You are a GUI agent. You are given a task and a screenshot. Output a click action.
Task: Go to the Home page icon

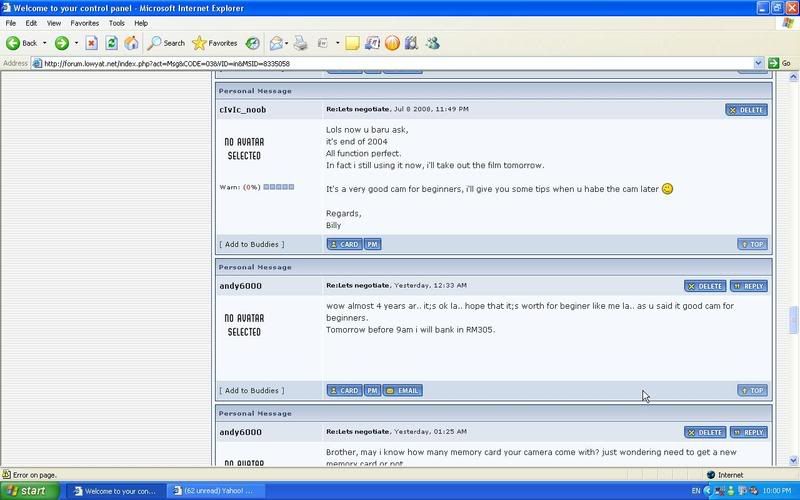pos(131,43)
